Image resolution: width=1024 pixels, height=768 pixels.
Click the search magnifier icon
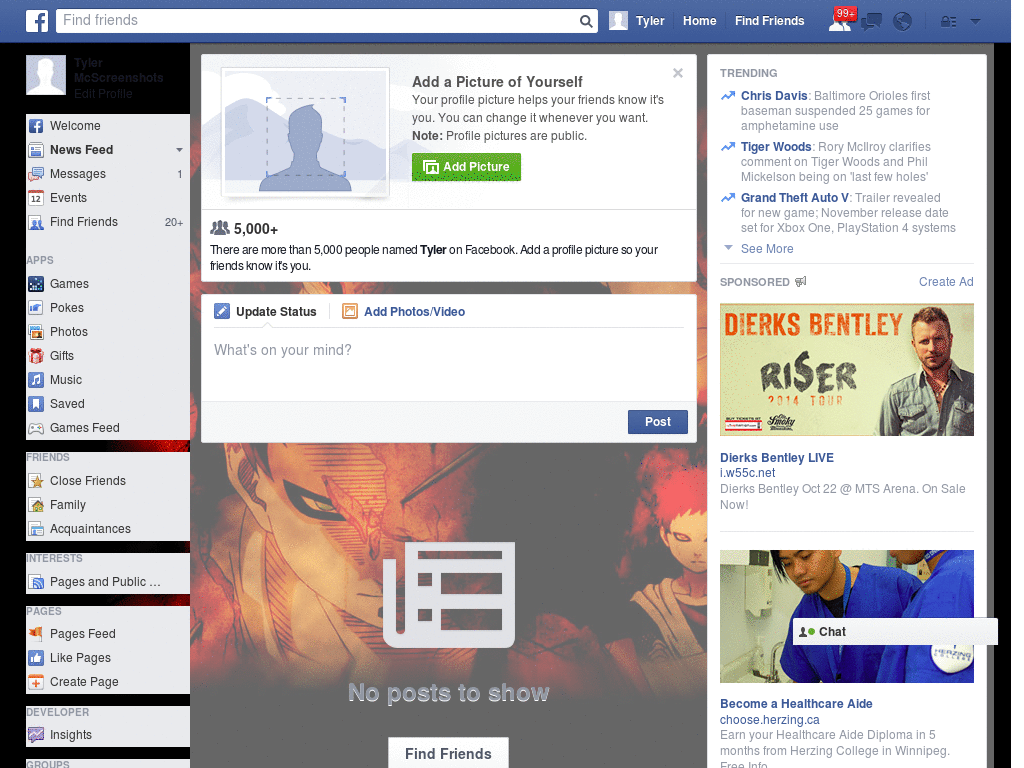coord(586,21)
